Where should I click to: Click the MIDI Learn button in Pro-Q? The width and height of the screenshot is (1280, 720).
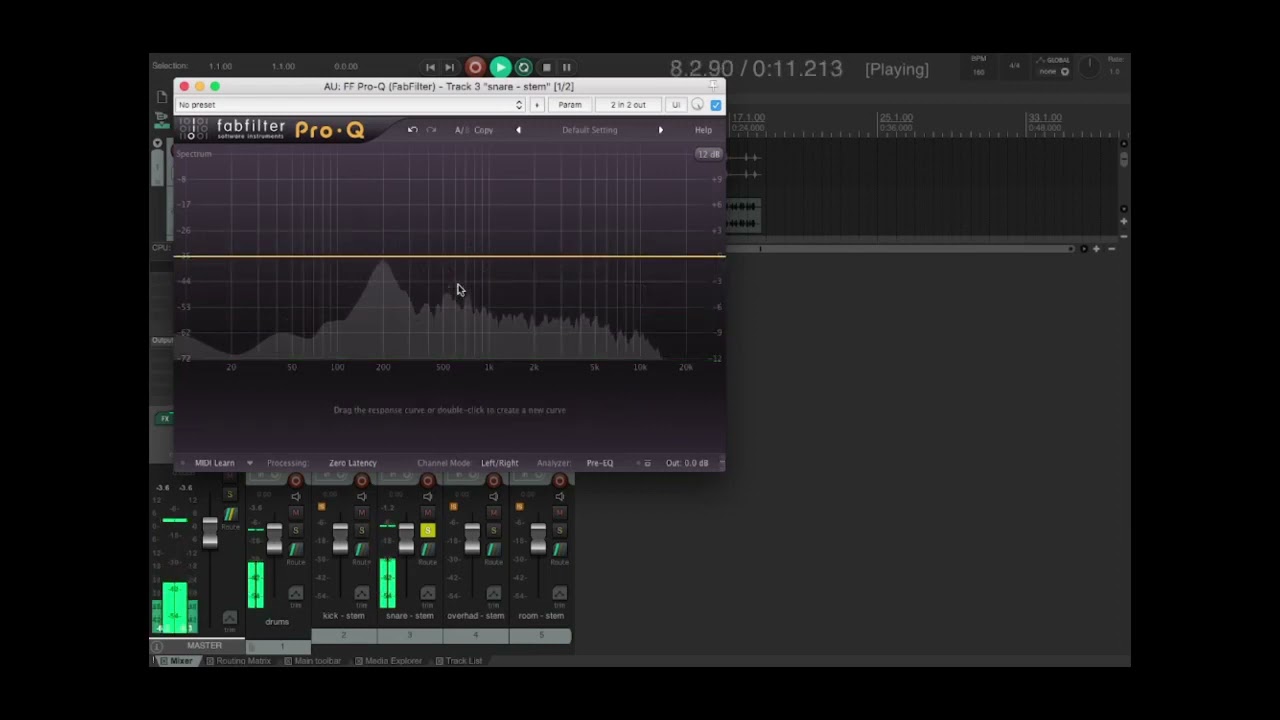[214, 463]
